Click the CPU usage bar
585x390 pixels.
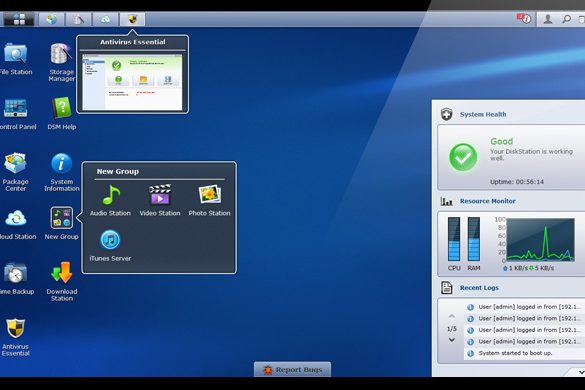point(454,239)
